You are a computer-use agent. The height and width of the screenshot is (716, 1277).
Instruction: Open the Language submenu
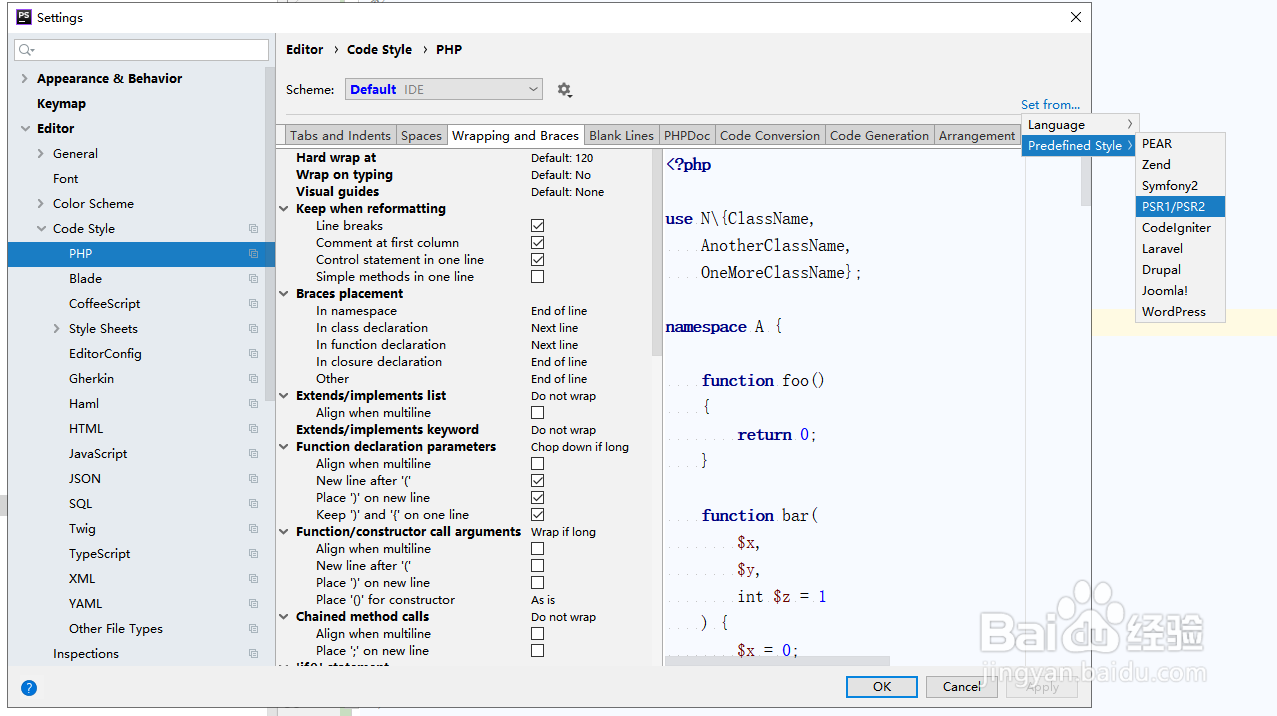click(x=1081, y=125)
